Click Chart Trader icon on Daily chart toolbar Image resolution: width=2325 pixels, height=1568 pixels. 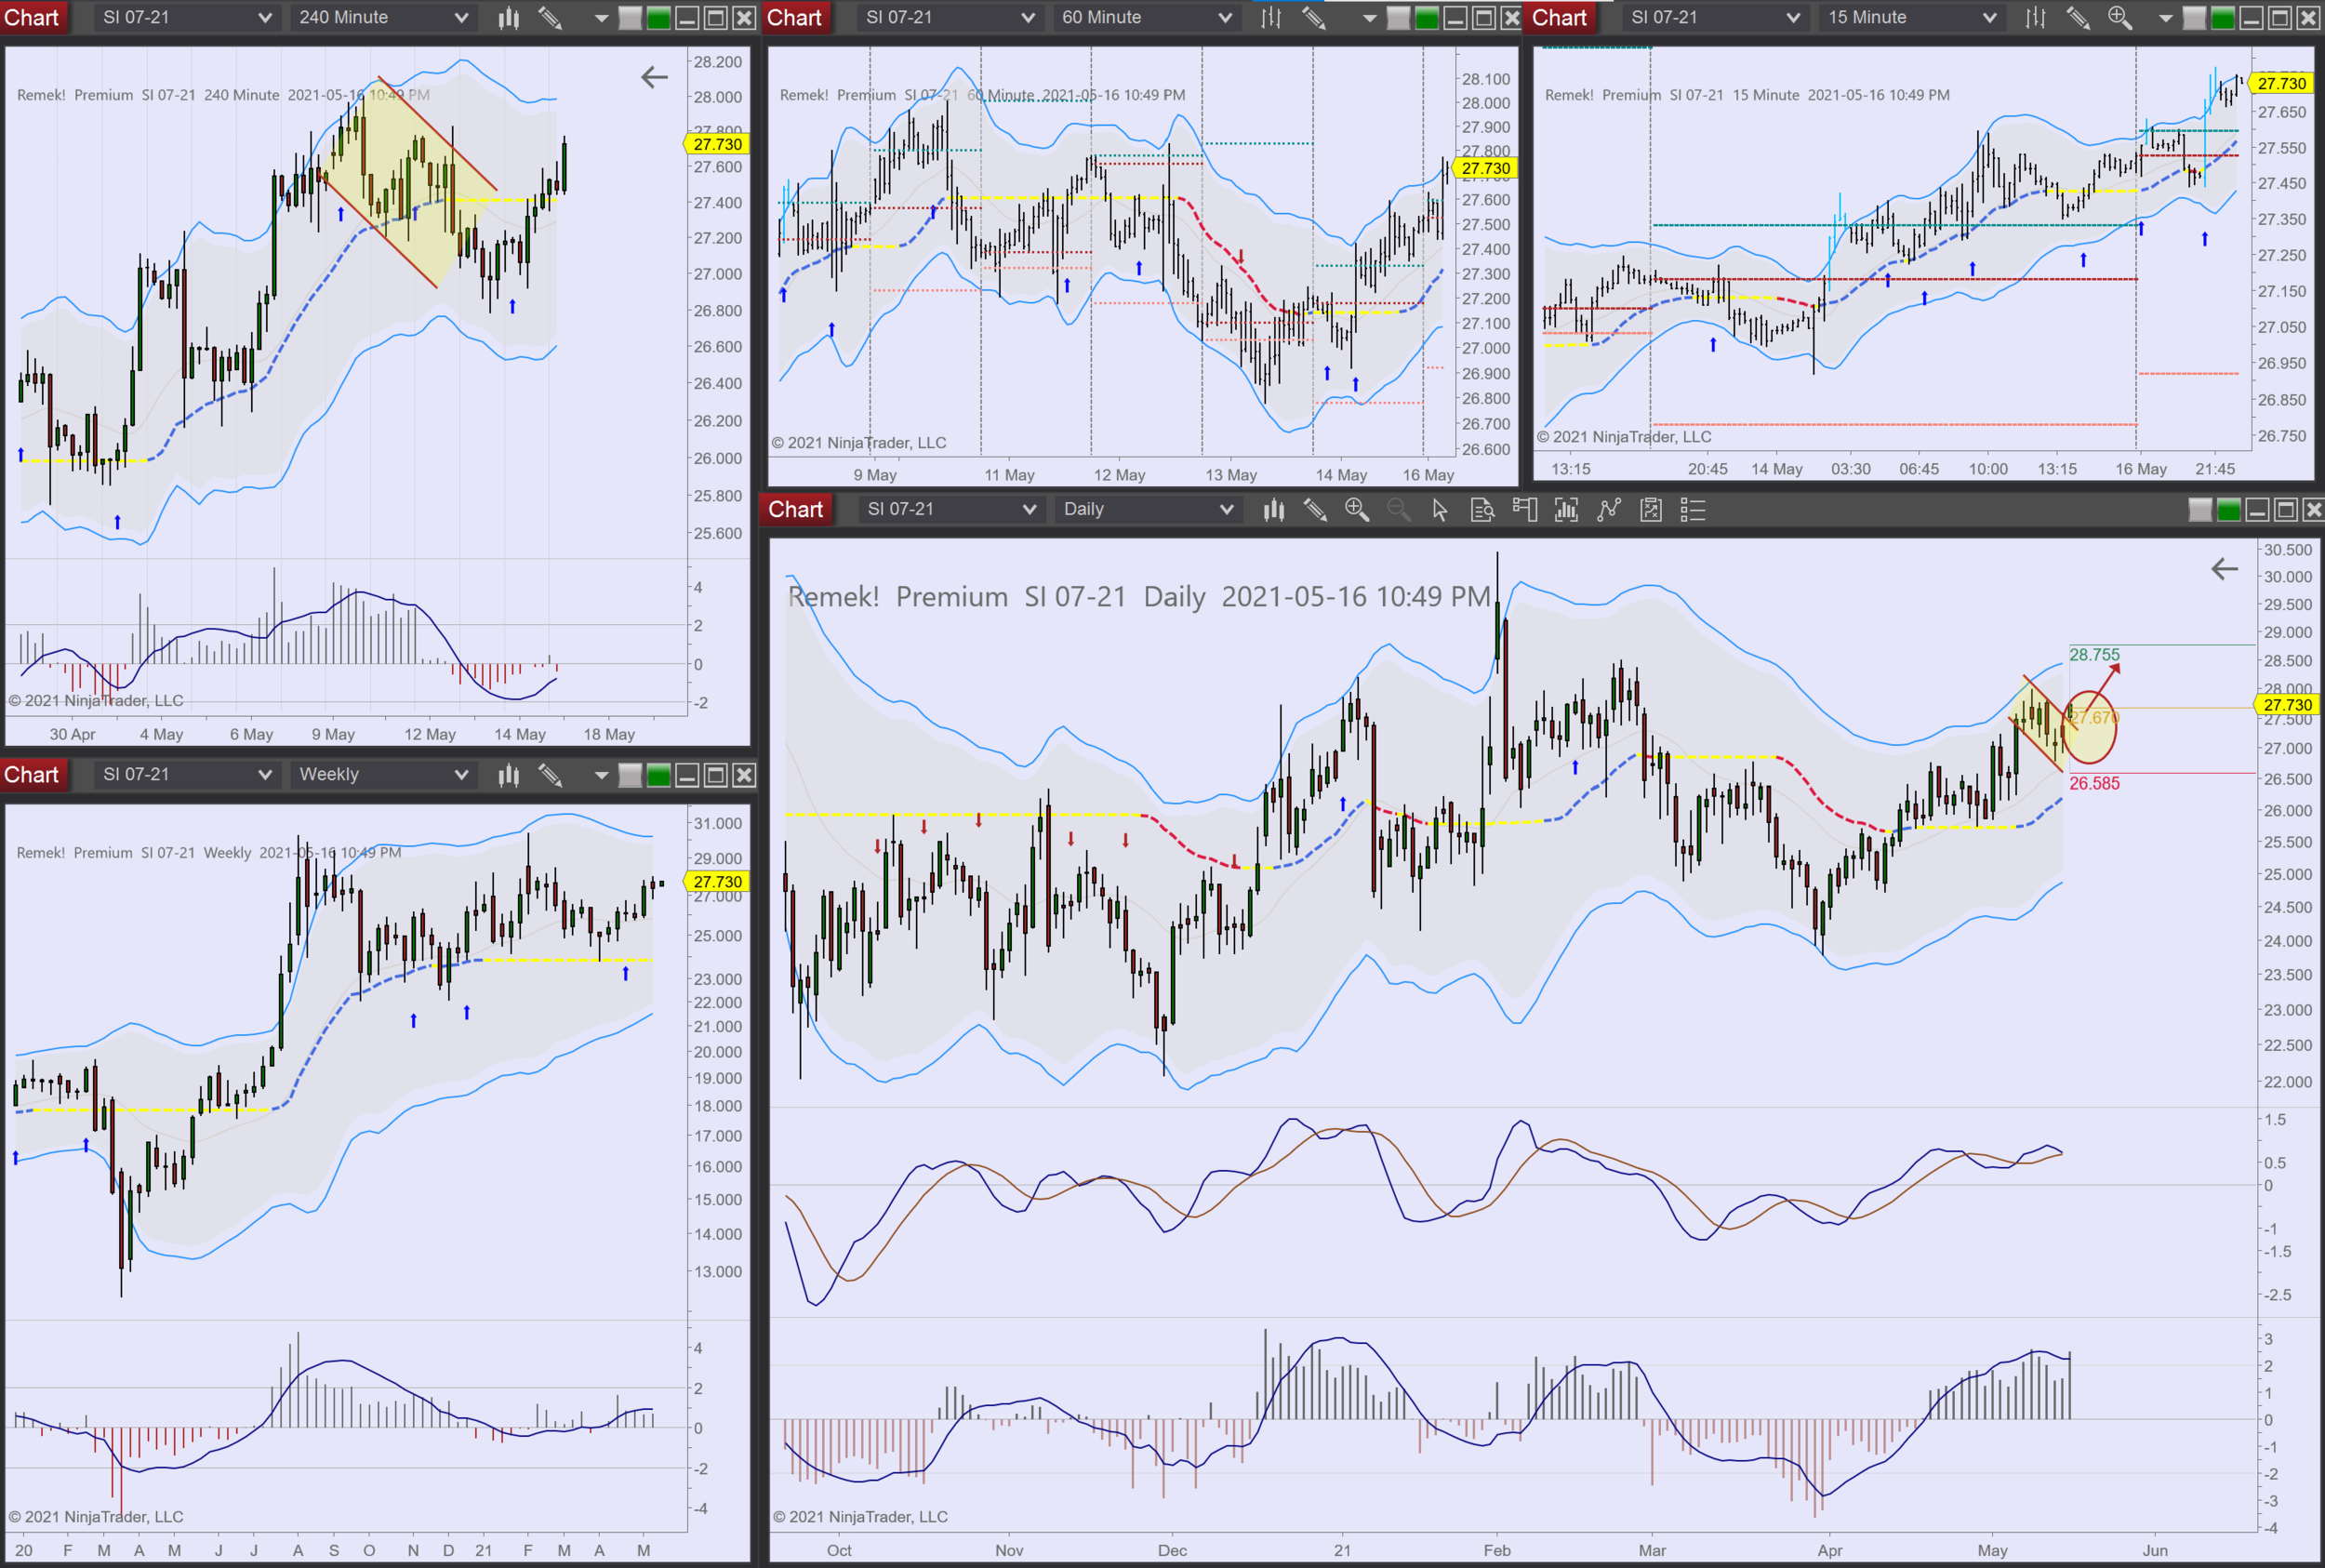click(1524, 510)
